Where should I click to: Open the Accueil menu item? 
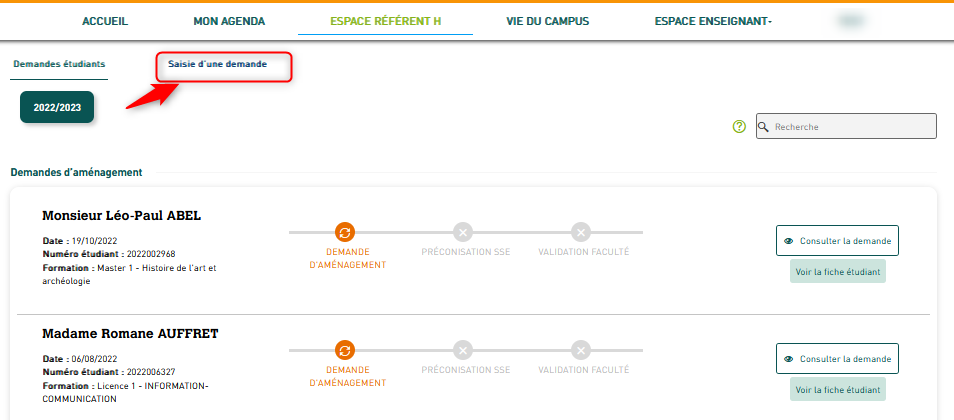click(x=106, y=20)
